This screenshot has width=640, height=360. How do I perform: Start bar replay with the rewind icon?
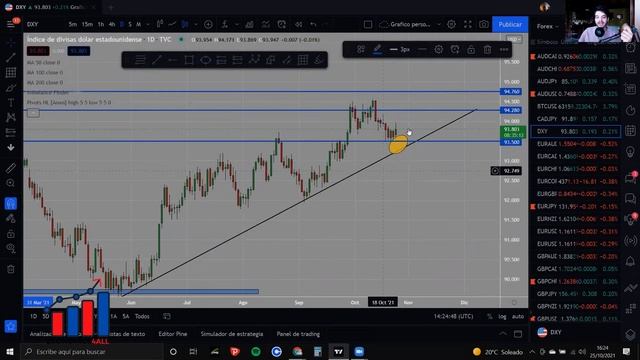298,24
